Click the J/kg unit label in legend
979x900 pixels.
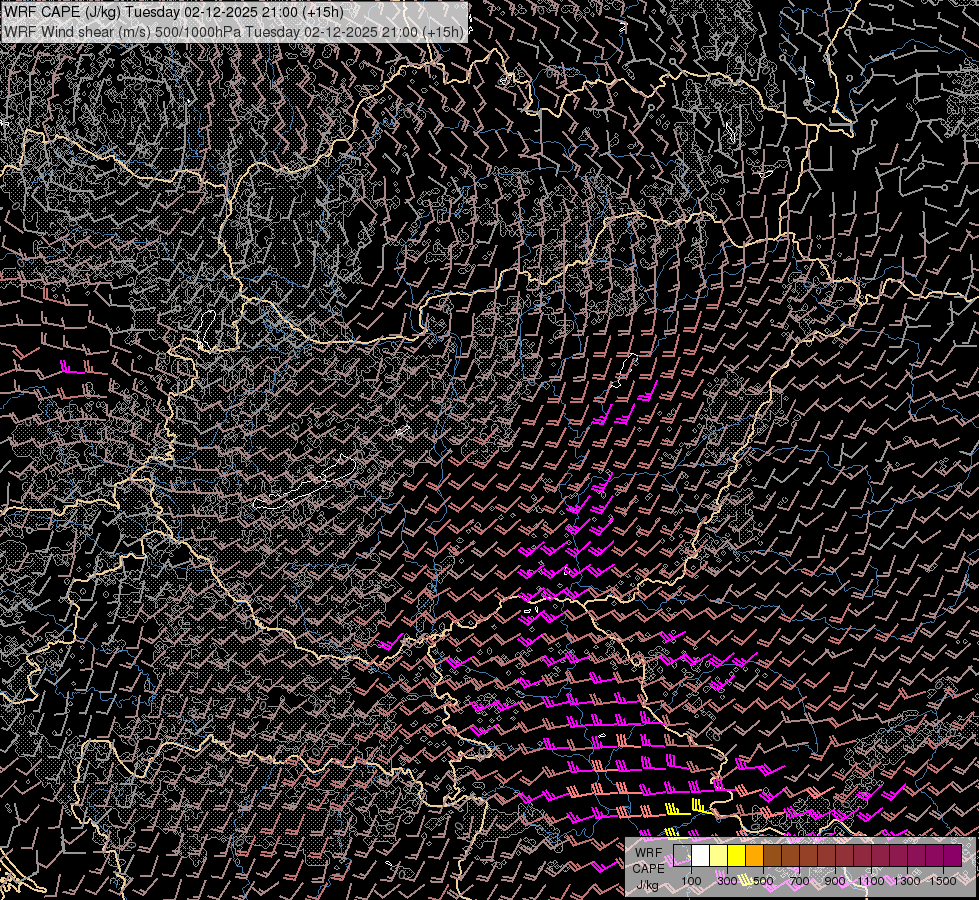coord(648,885)
